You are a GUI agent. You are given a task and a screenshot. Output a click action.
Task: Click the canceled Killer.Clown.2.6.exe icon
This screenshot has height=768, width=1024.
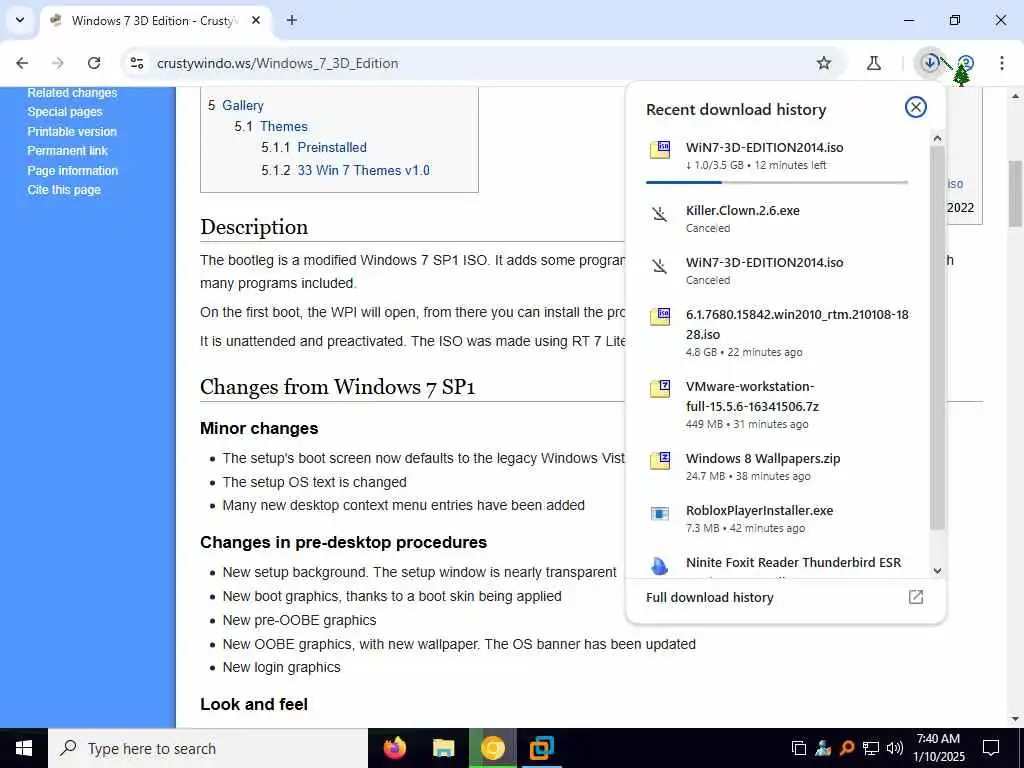(x=660, y=214)
